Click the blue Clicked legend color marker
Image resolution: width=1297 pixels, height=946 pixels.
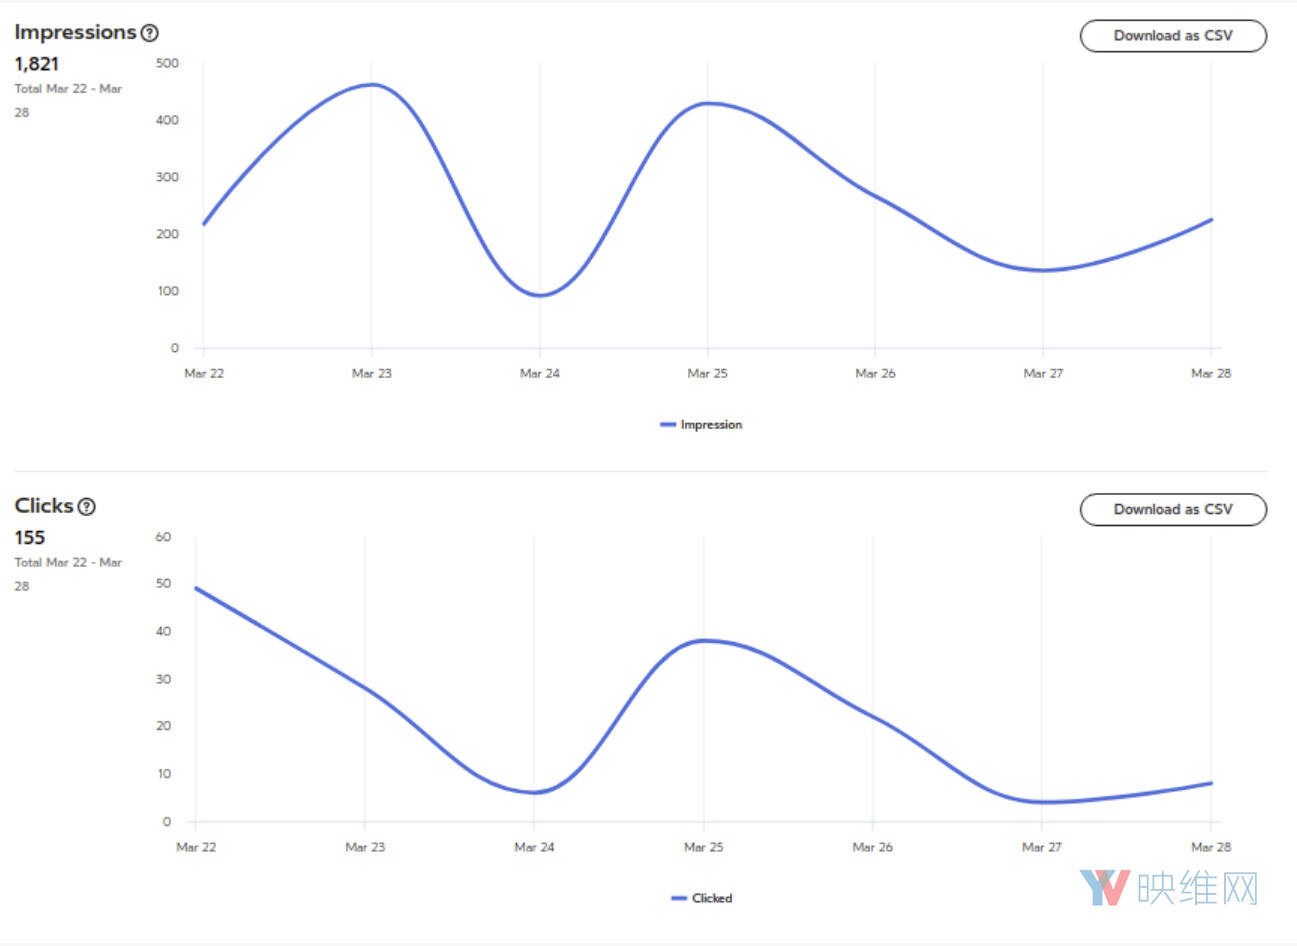click(679, 898)
